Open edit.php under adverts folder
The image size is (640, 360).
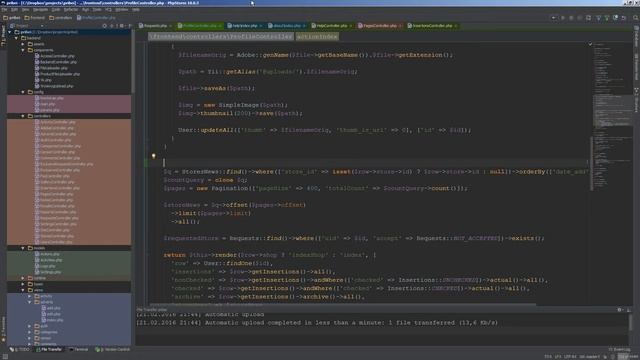coord(51,314)
